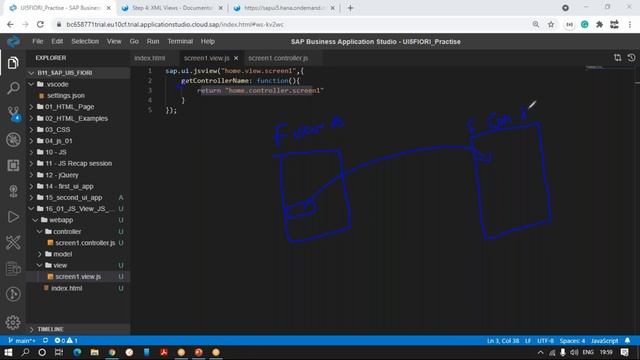Screen dimensions: 640x360
Task: Expand the model folder
Action: click(40, 254)
